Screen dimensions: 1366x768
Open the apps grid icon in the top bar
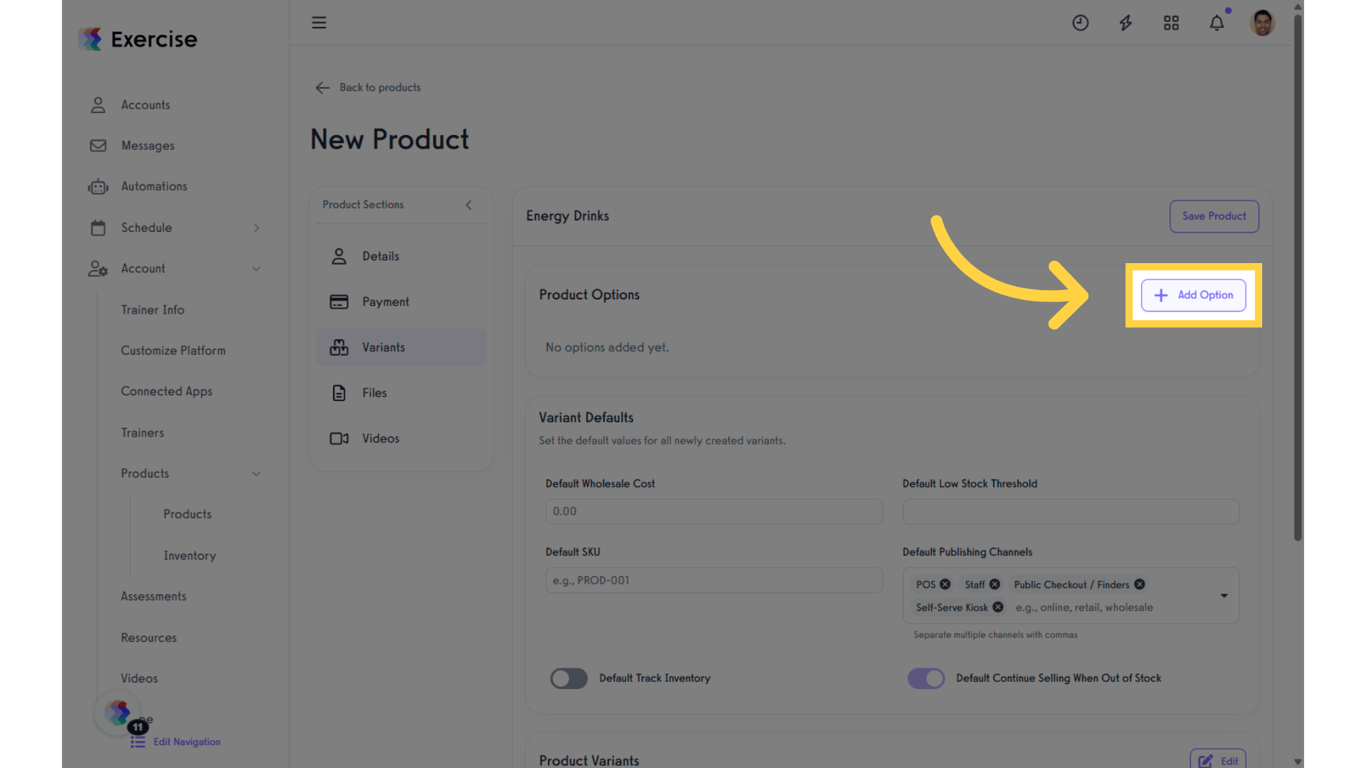click(1171, 22)
